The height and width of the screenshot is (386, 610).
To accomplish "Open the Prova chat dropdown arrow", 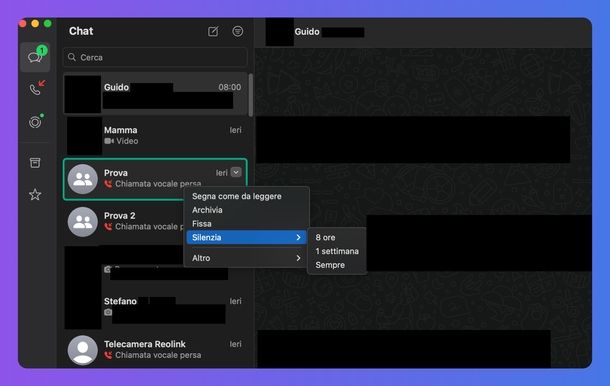I will 236,172.
